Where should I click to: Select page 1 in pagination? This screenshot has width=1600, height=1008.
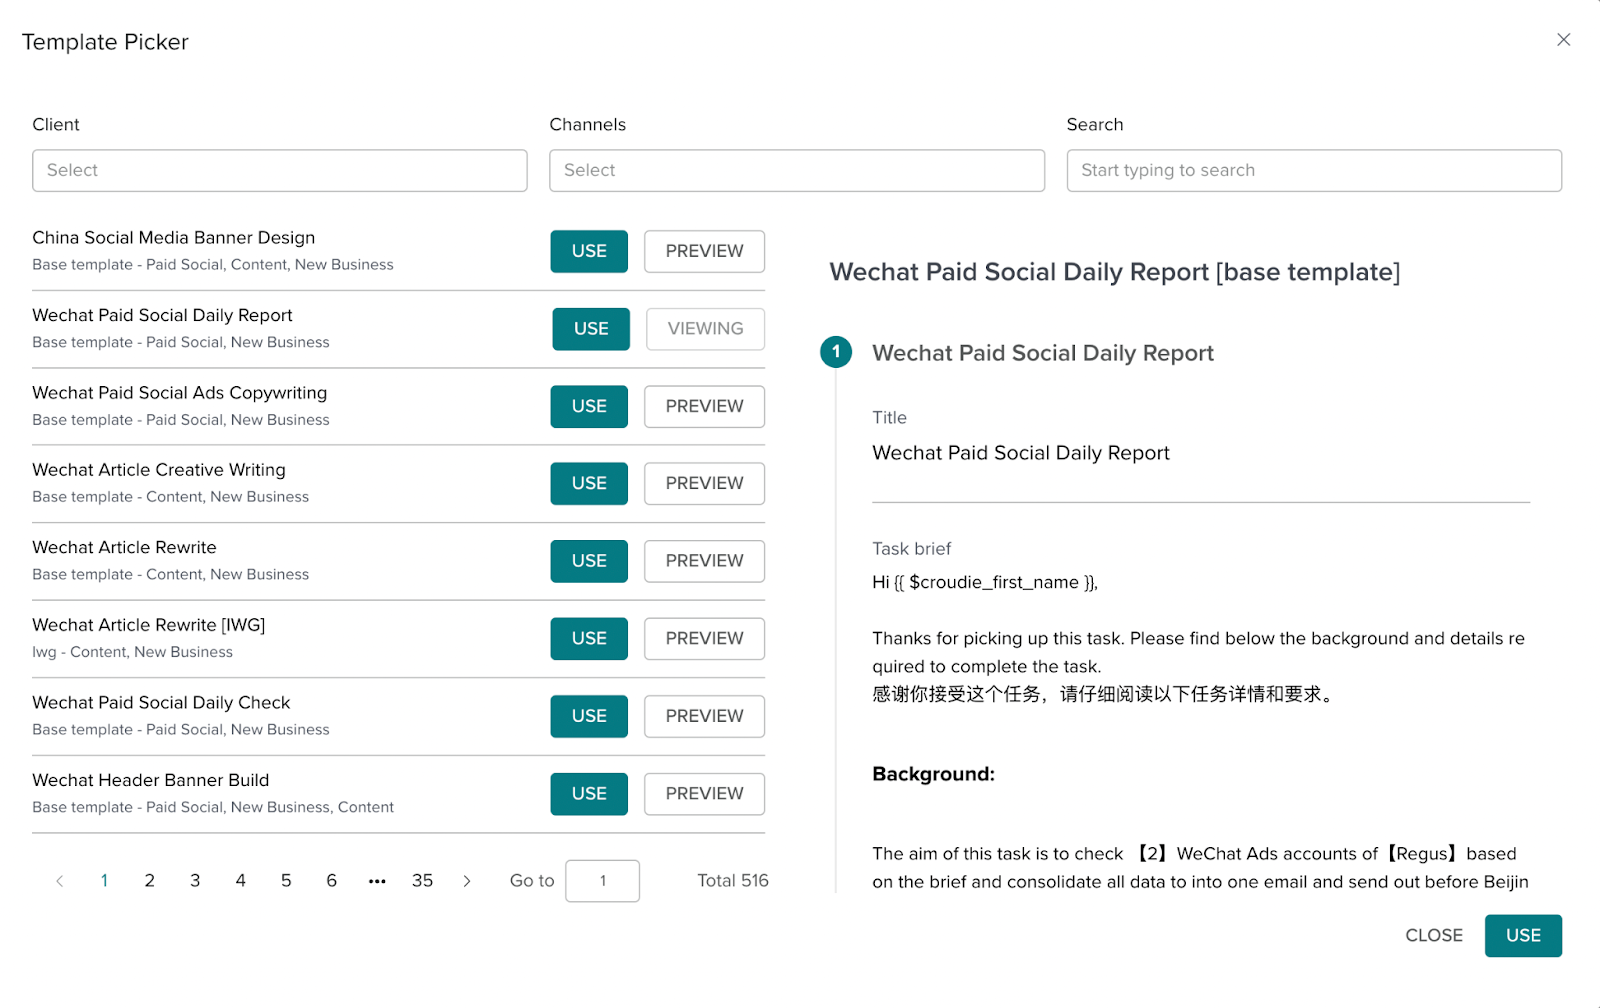(x=104, y=881)
